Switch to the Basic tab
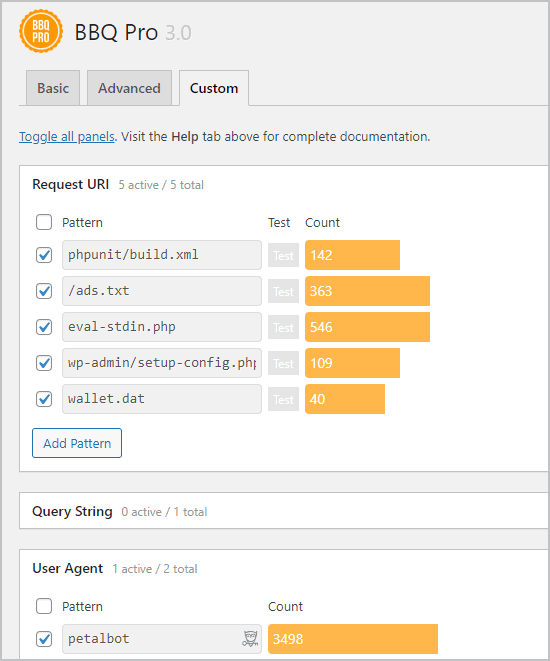The width and height of the screenshot is (550, 661). 53,88
